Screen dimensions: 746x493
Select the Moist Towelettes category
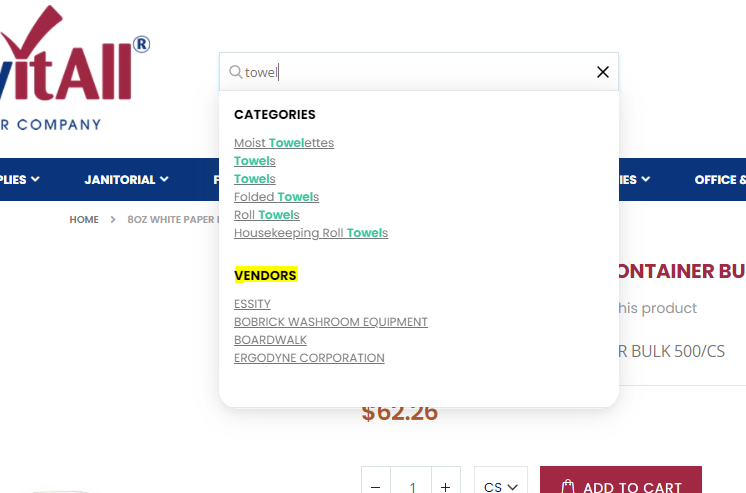coord(284,143)
